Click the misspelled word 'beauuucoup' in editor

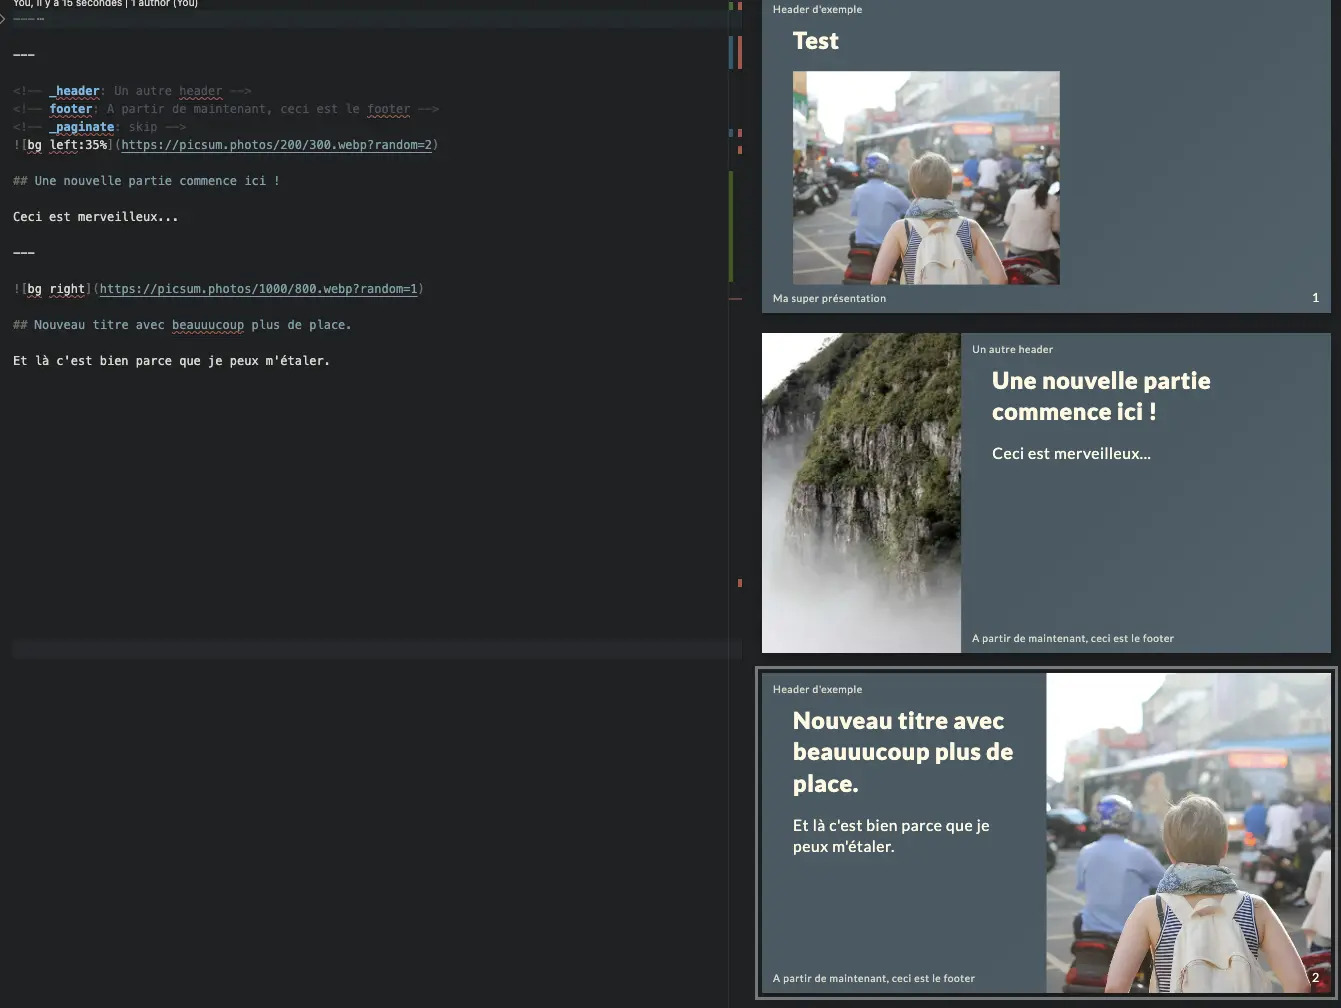[x=207, y=325]
